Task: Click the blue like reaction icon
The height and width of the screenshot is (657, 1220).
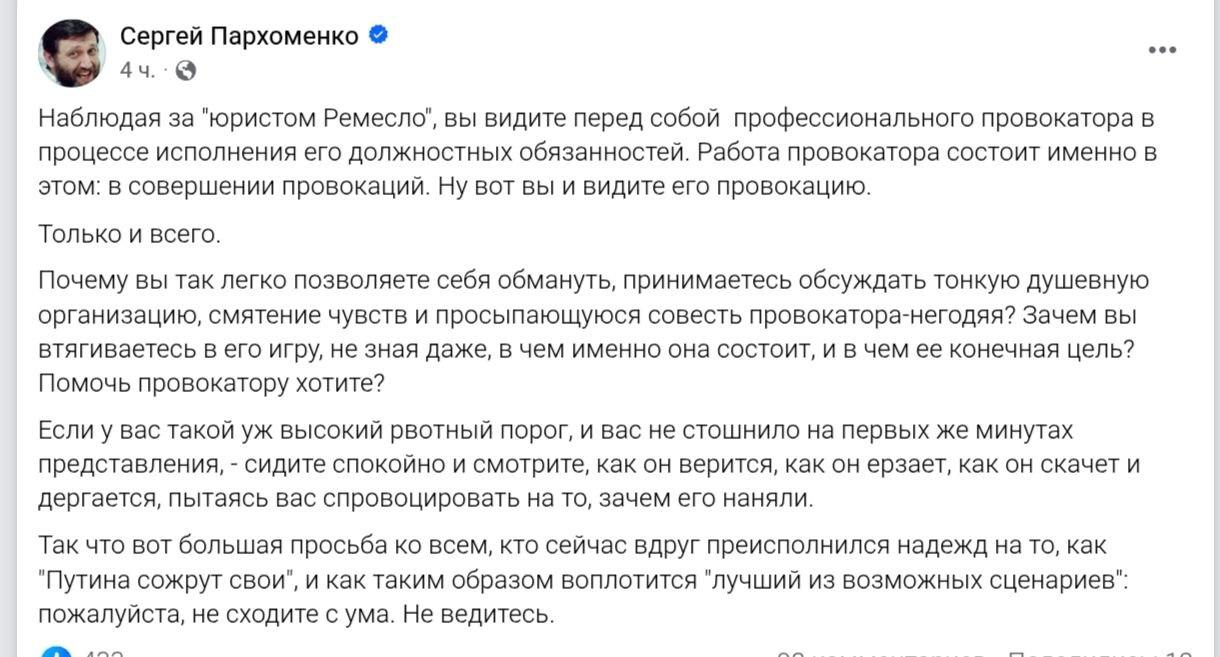Action: [x=55, y=653]
